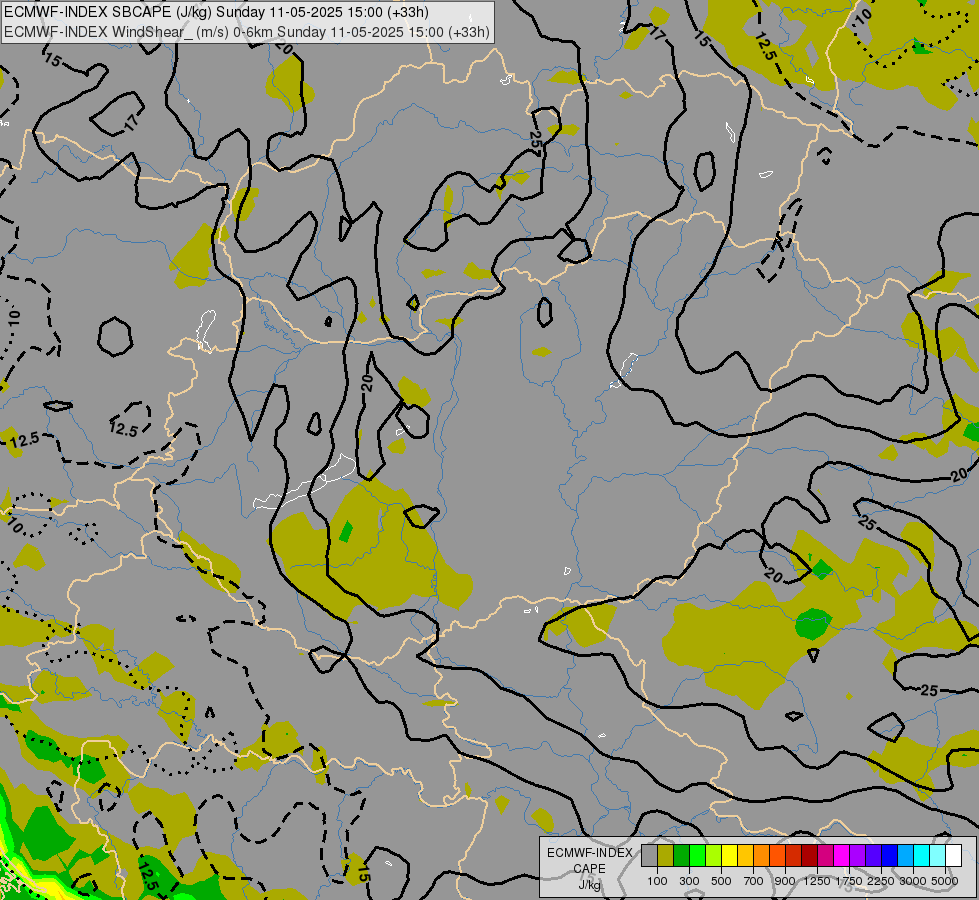This screenshot has width=979, height=900.
Task: Click the "500" legend scale value
Action: point(721,881)
